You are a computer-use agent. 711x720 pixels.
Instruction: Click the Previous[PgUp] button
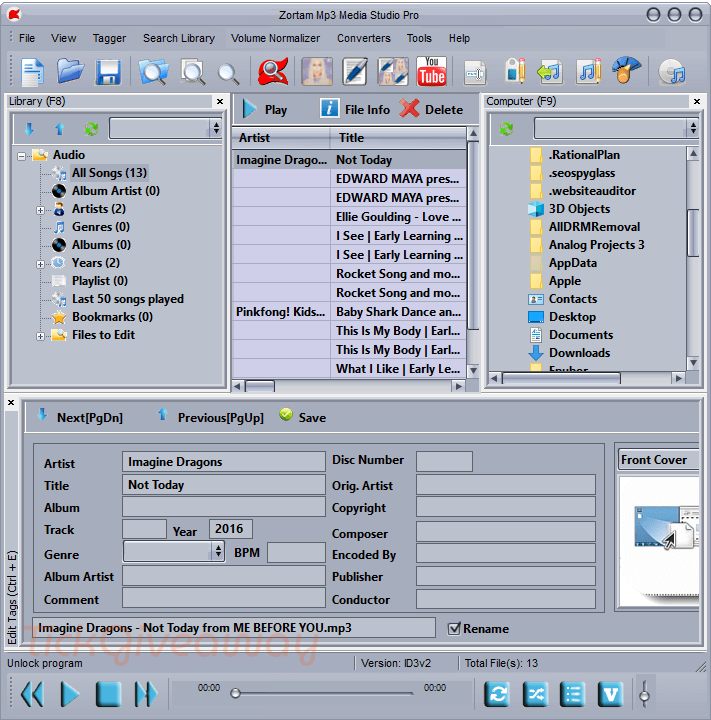(x=210, y=417)
